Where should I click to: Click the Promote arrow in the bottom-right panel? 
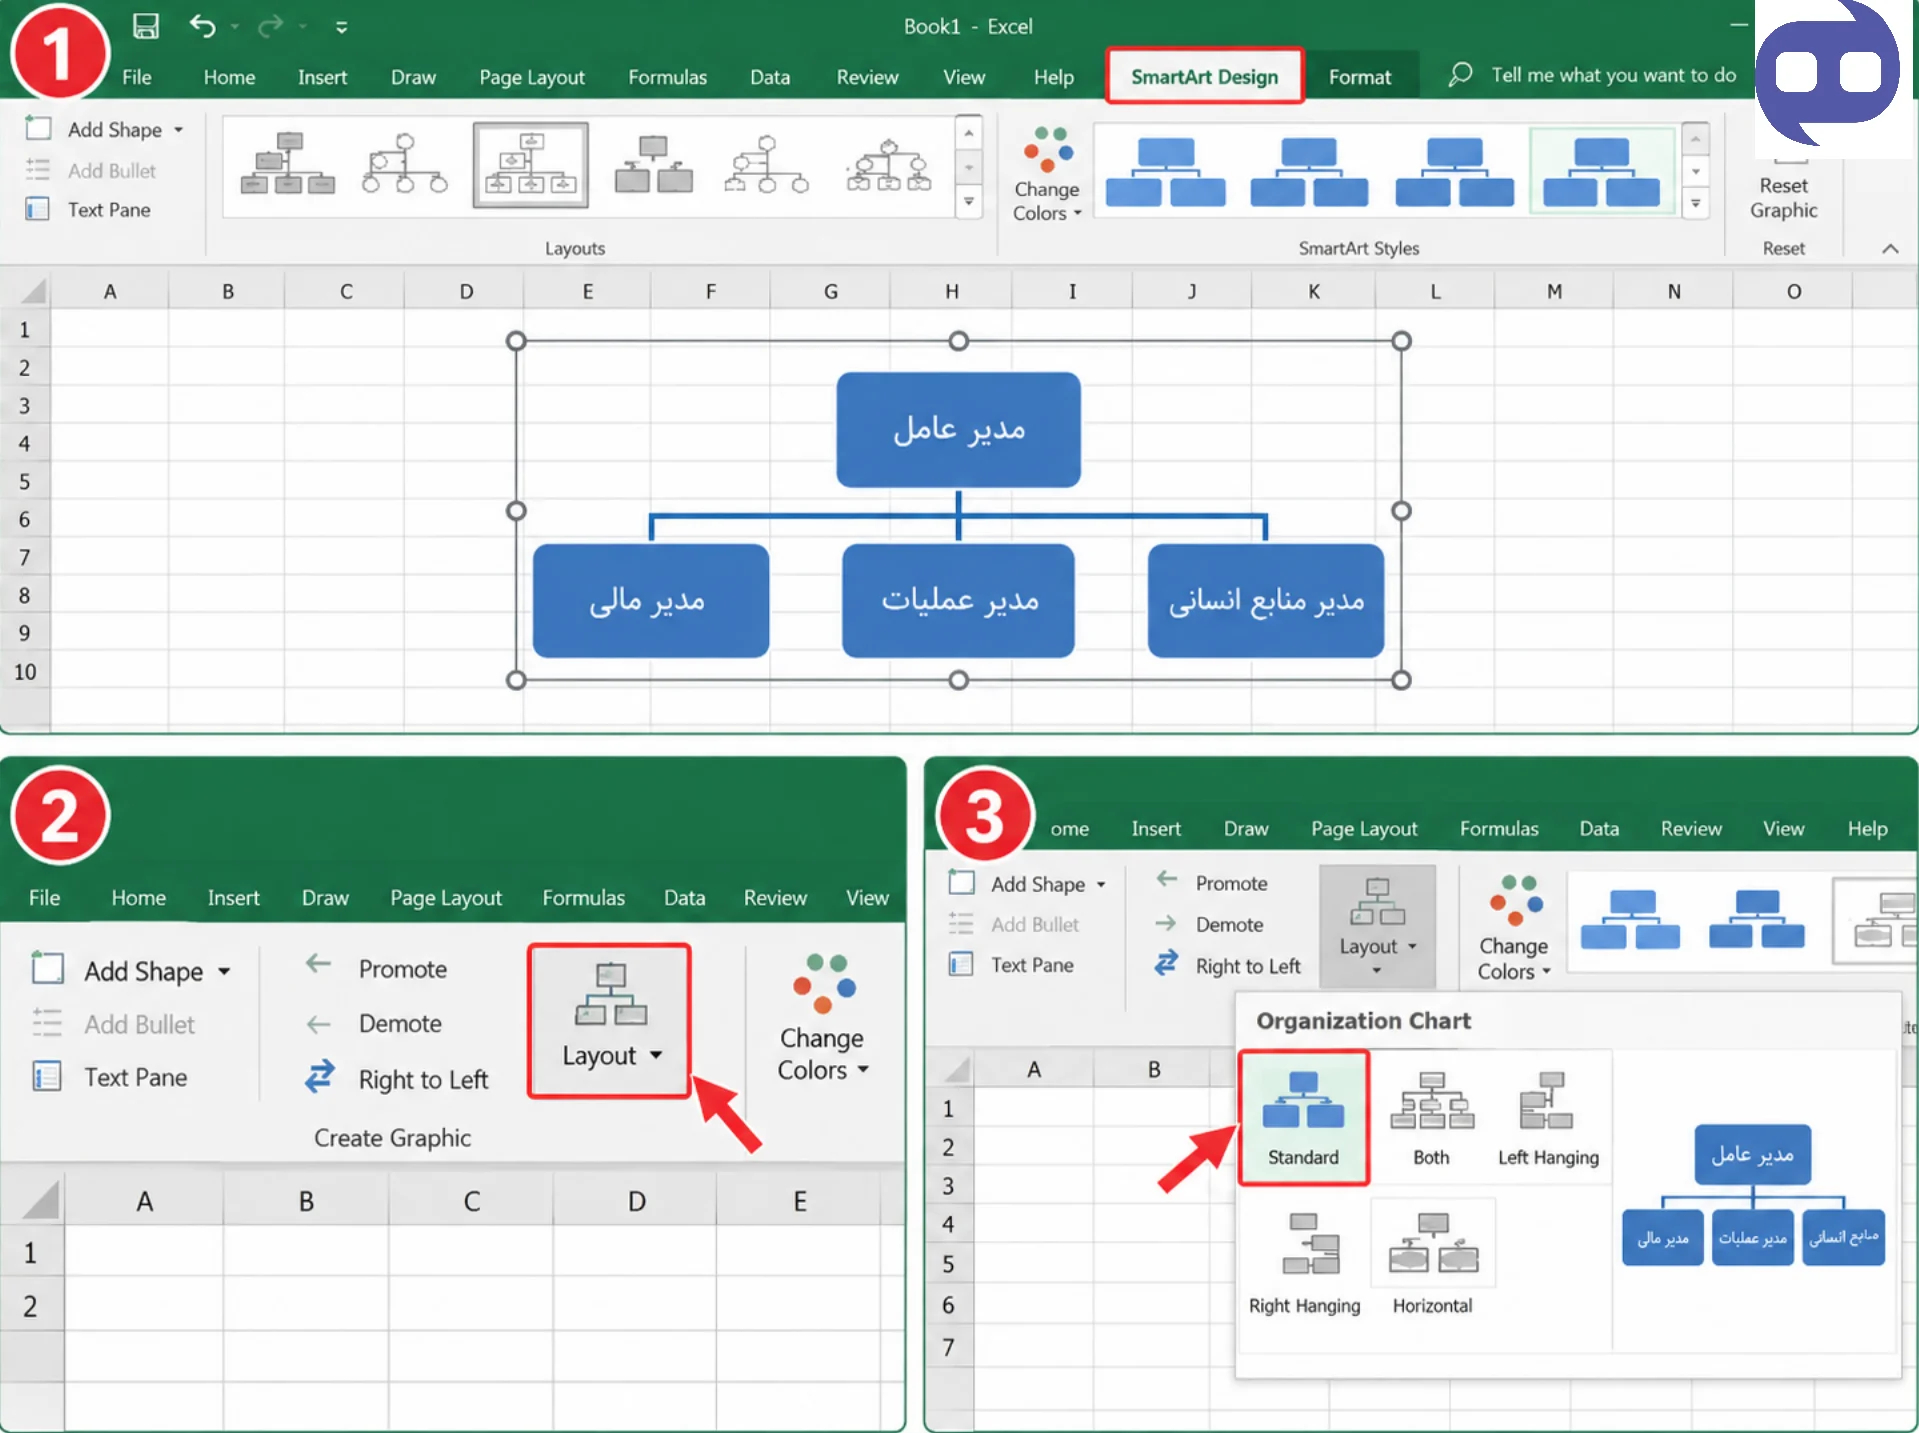(x=1167, y=880)
